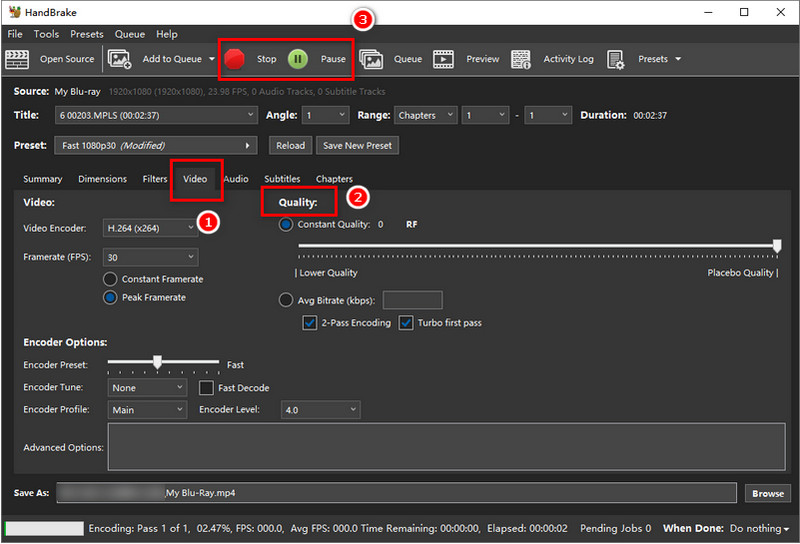Click the Open Source toolbar label
Image resolution: width=800 pixels, height=544 pixels.
click(67, 59)
